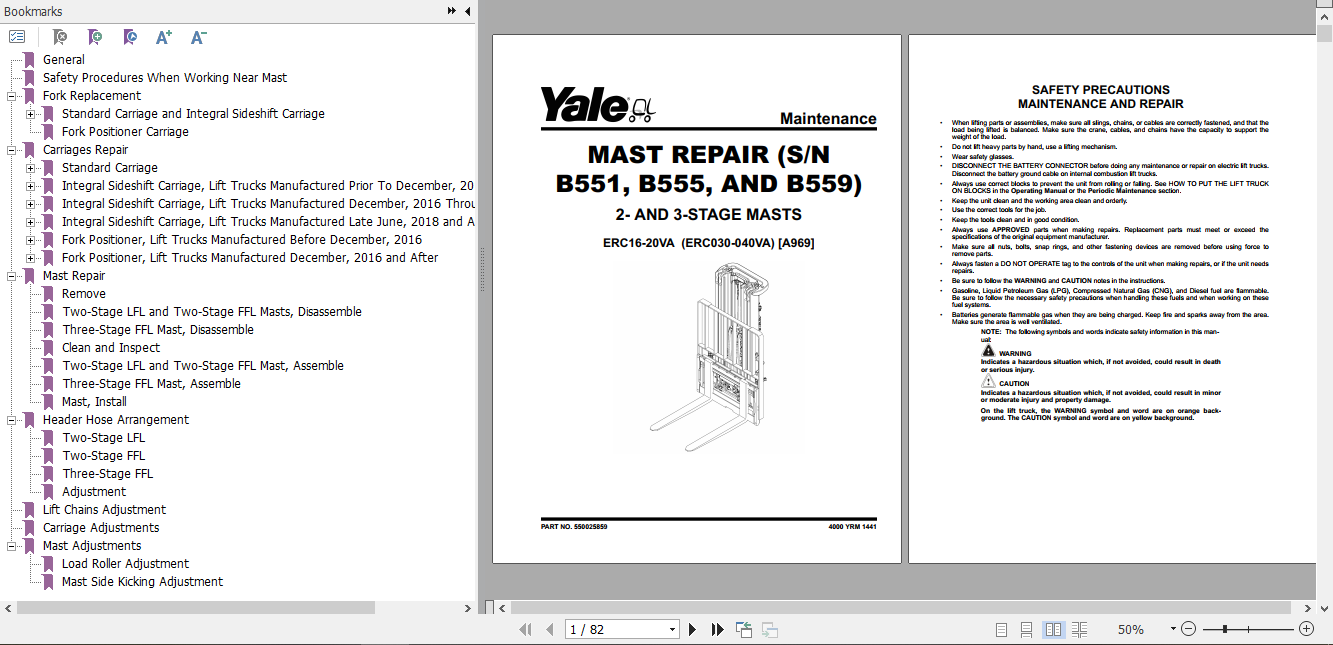Switch to single page view
Viewport: 1333px width, 645px height.
point(1001,629)
